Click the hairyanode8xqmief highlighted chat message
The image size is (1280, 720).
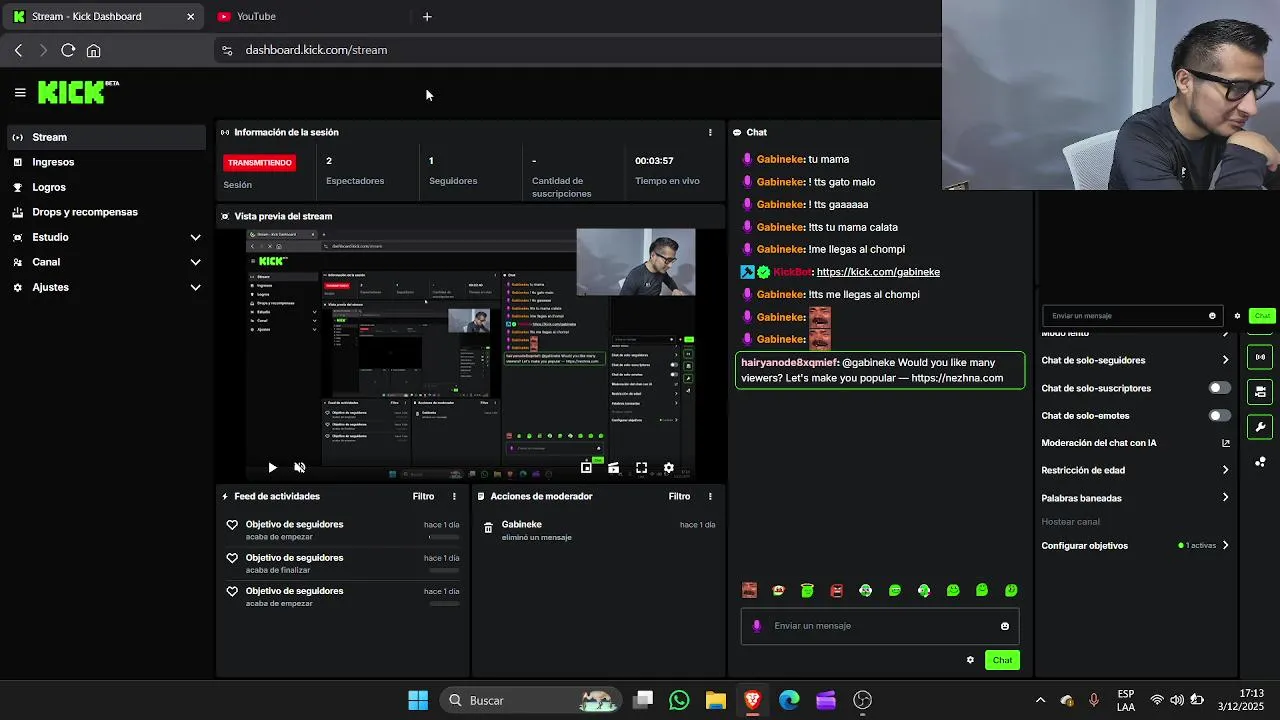click(880, 370)
